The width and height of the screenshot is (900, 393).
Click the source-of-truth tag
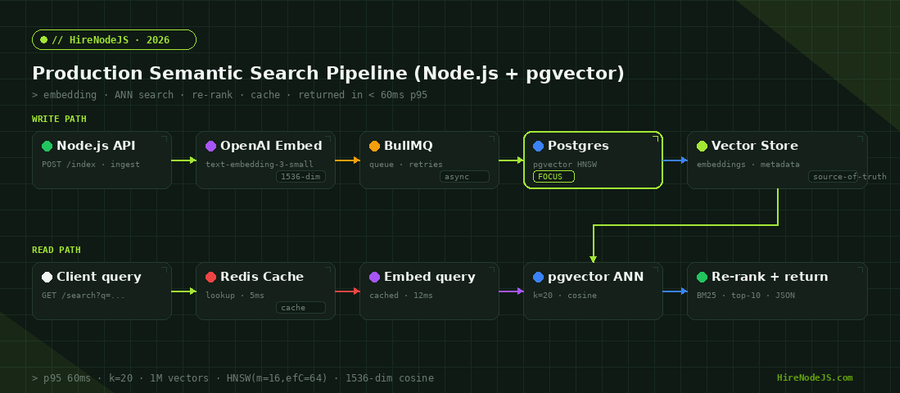[x=849, y=177]
